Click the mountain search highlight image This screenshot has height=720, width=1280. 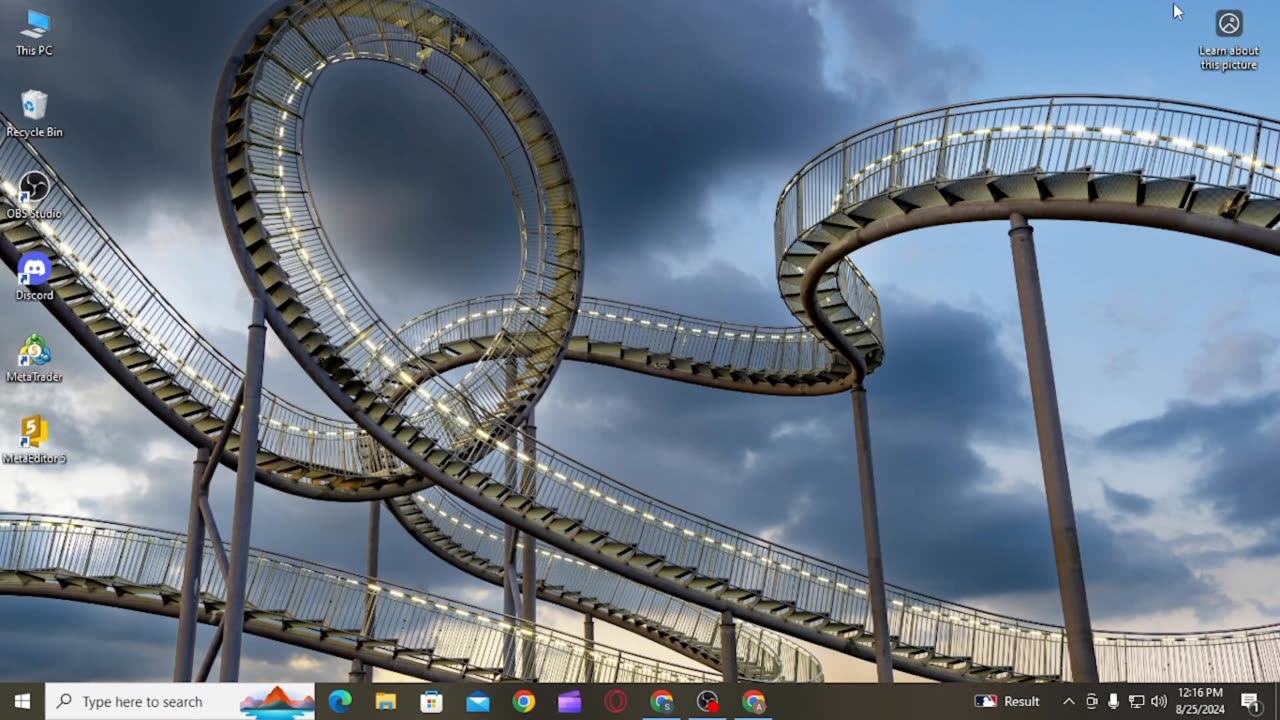277,702
